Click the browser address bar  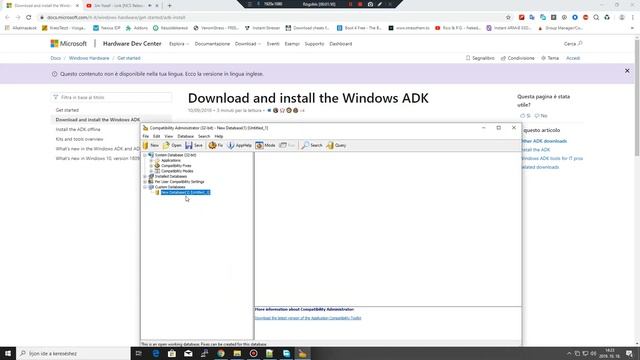269,18
